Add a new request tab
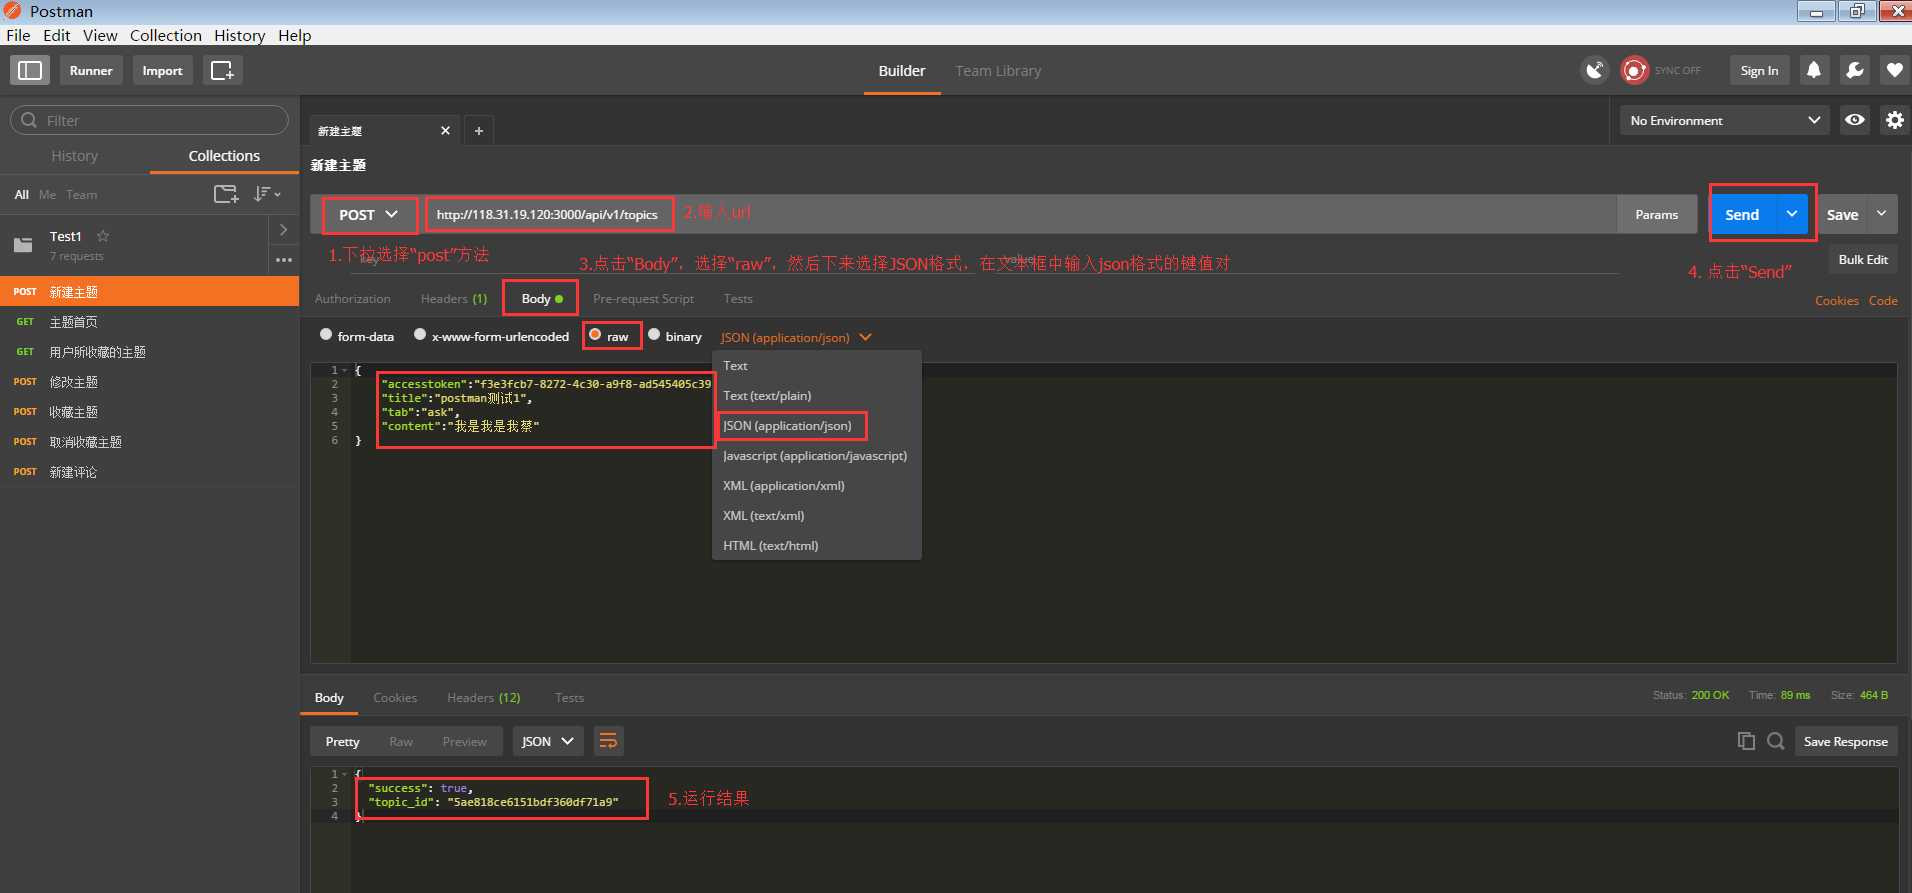The width and height of the screenshot is (1912, 893). tap(479, 131)
